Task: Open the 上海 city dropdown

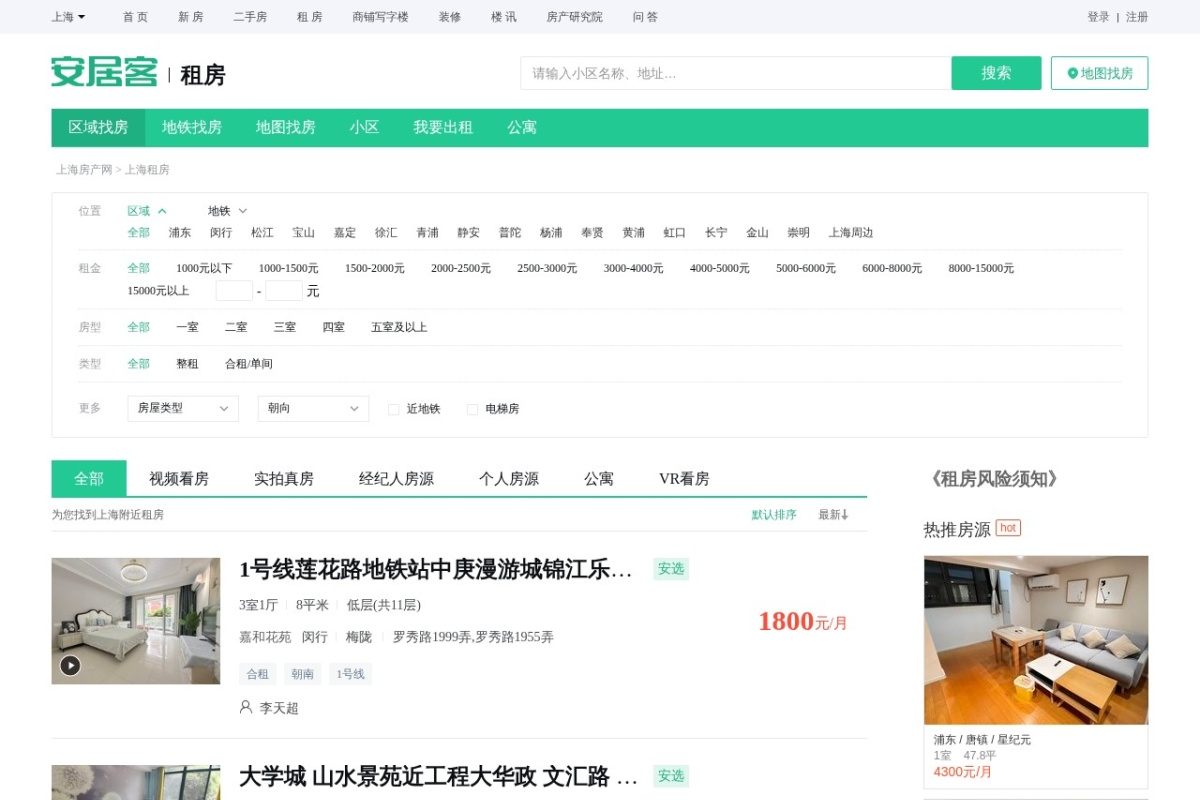Action: click(68, 17)
